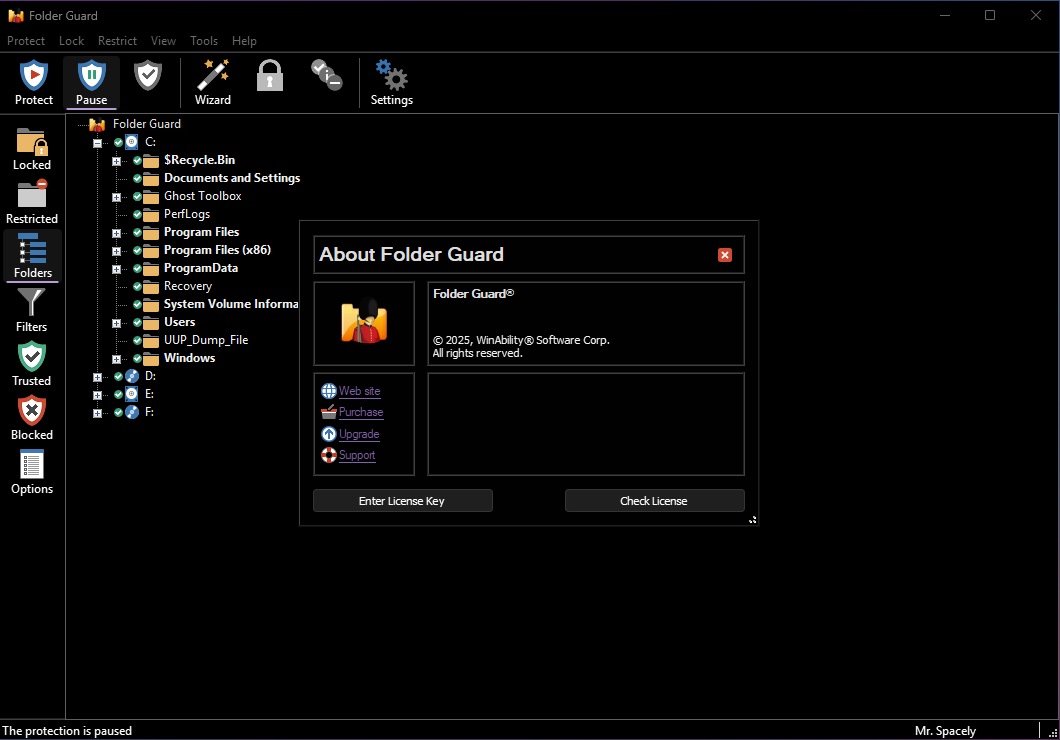Open the Help menu
Image resolution: width=1060 pixels, height=740 pixels.
(244, 41)
